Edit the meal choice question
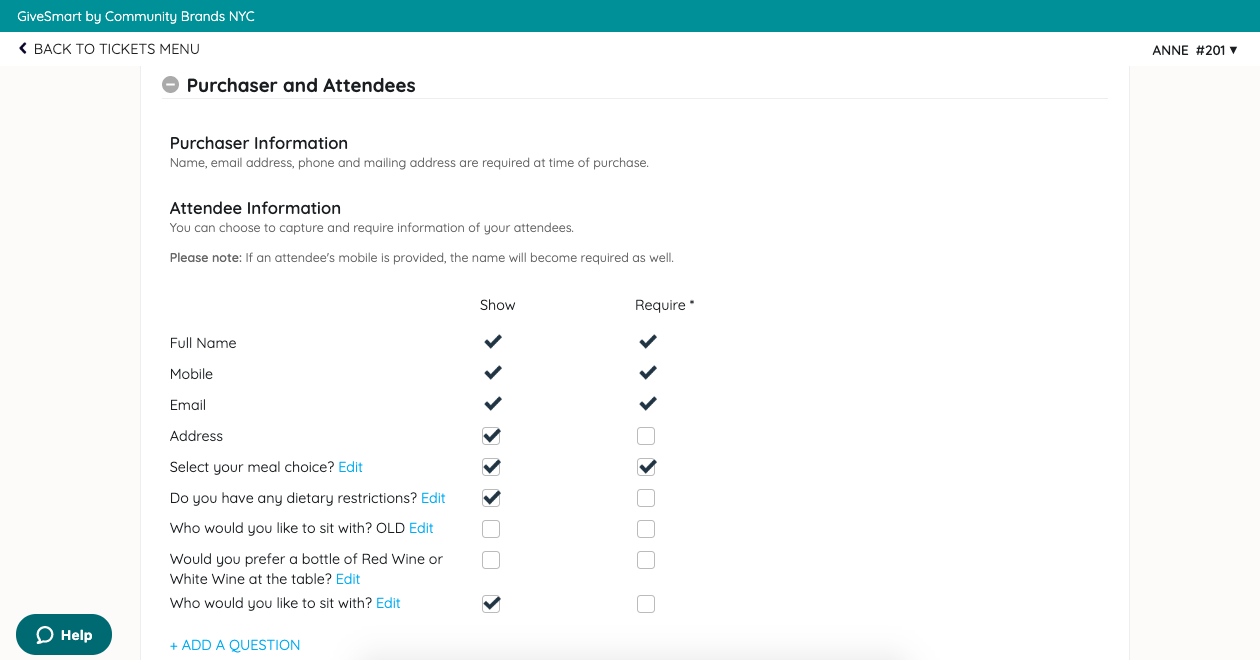Image resolution: width=1260 pixels, height=660 pixels. (x=350, y=467)
